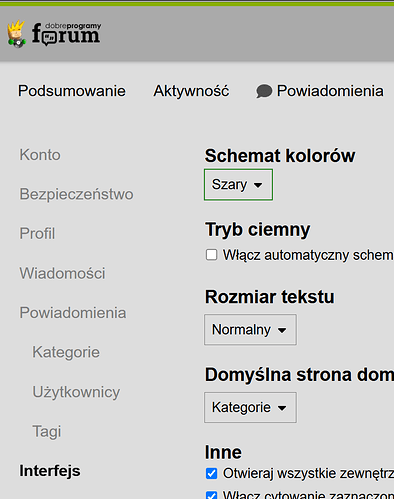Toggle the 'Włącz cytowanie zaznaczonego' checkbox
The height and width of the screenshot is (499, 394).
coord(211,495)
